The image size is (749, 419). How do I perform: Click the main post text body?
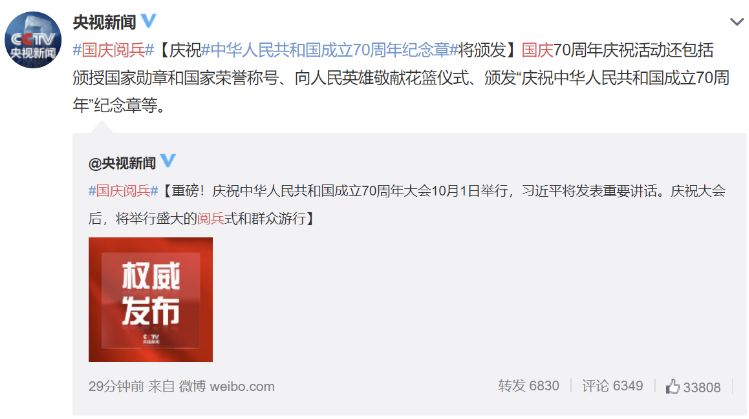coord(401,77)
